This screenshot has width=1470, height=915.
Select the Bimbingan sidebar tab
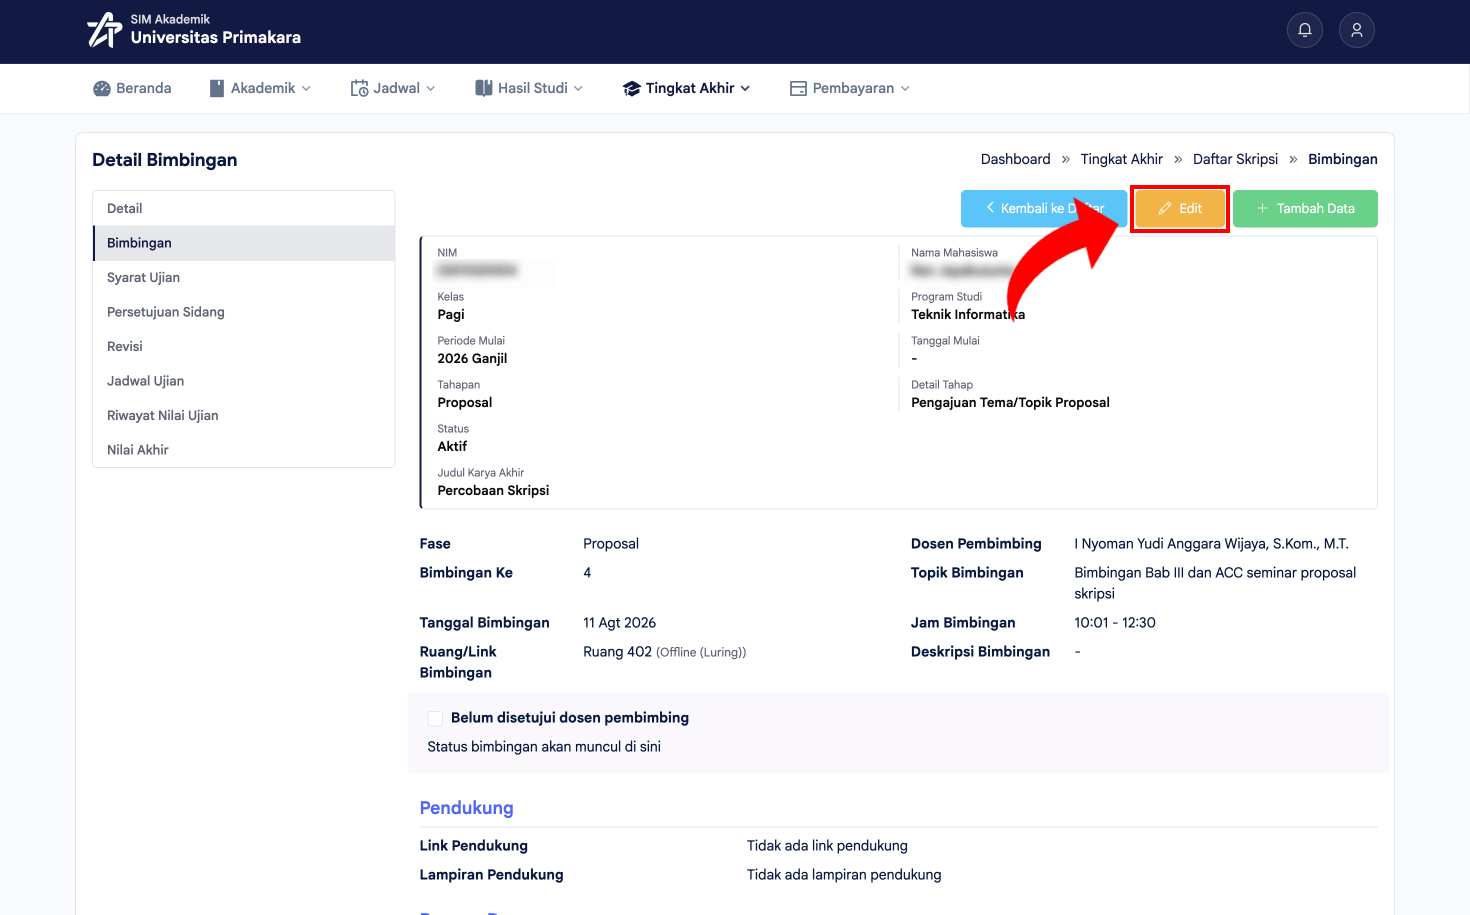click(x=244, y=243)
